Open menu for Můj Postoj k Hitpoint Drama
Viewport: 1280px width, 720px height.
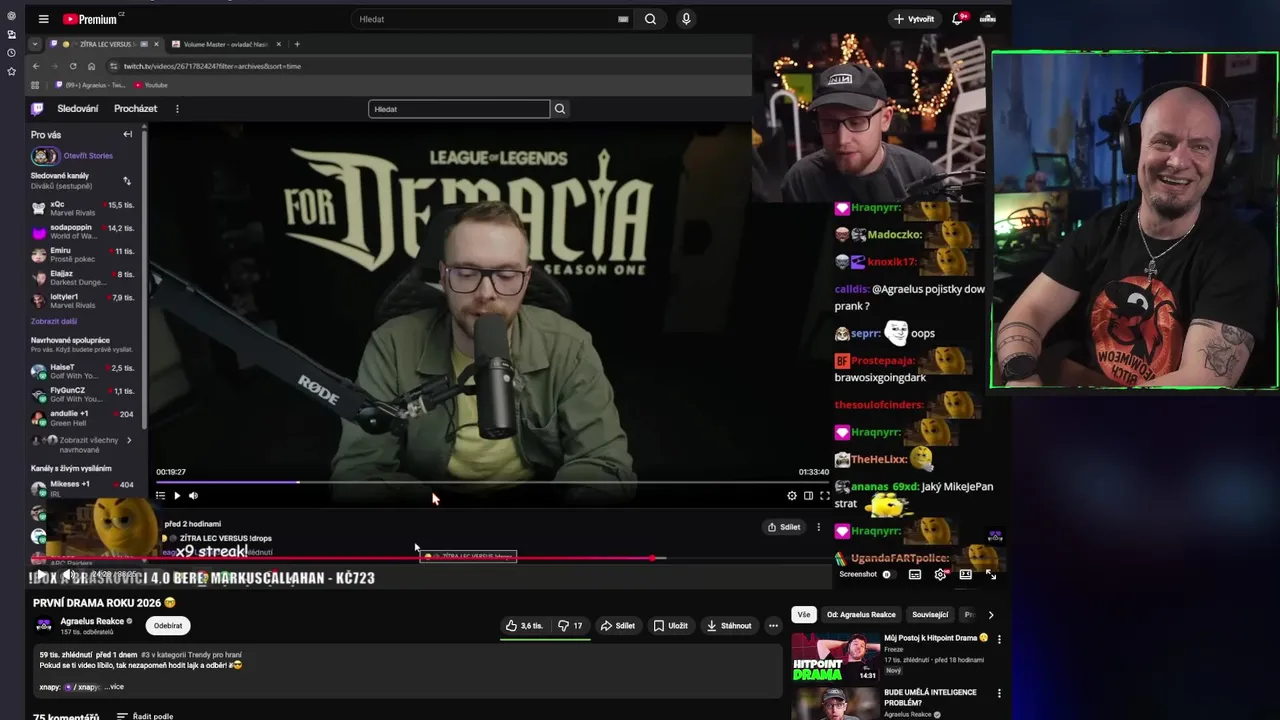click(x=999, y=639)
